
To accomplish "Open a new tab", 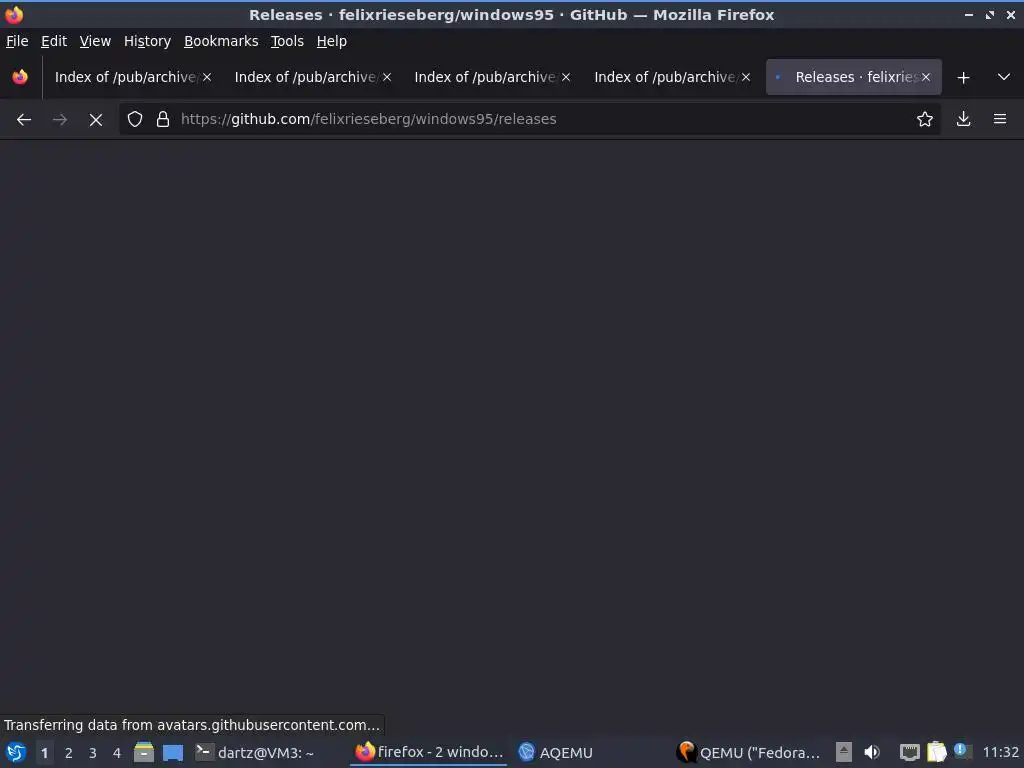I will click(x=963, y=78).
